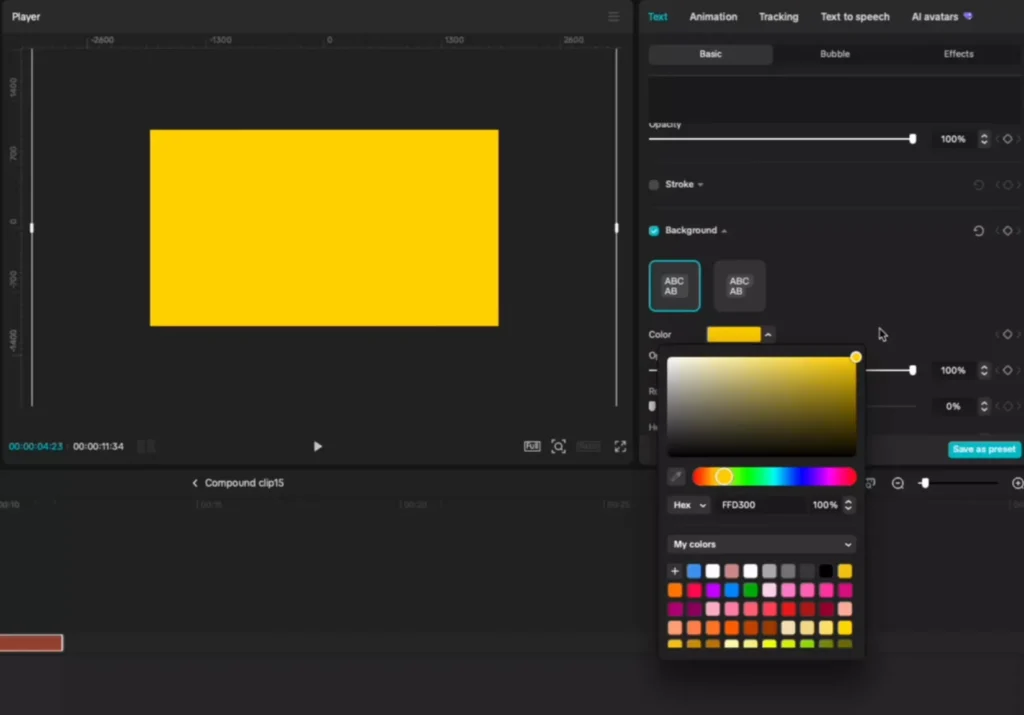Image resolution: width=1024 pixels, height=715 pixels.
Task: Add a keyframe for the Background property
Action: [1007, 231]
